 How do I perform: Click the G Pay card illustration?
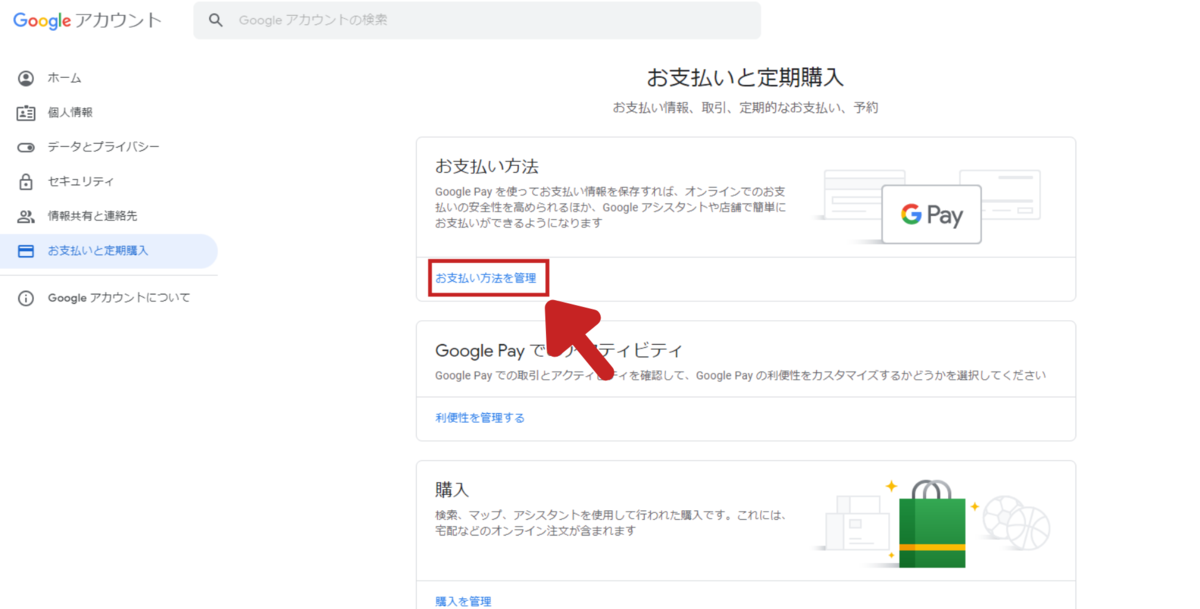(x=931, y=215)
